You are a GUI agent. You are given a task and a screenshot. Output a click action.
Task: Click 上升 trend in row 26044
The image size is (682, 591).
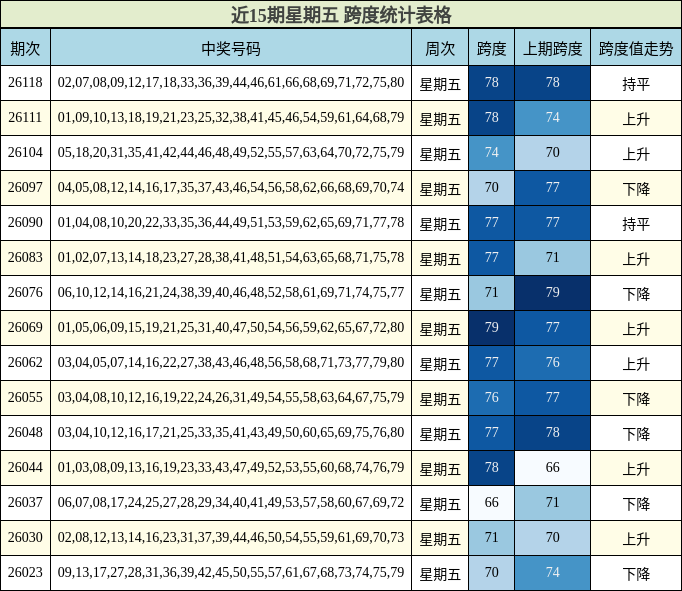pos(636,469)
